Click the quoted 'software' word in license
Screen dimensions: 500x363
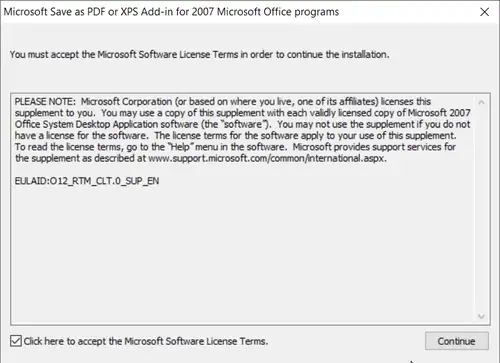point(244,124)
